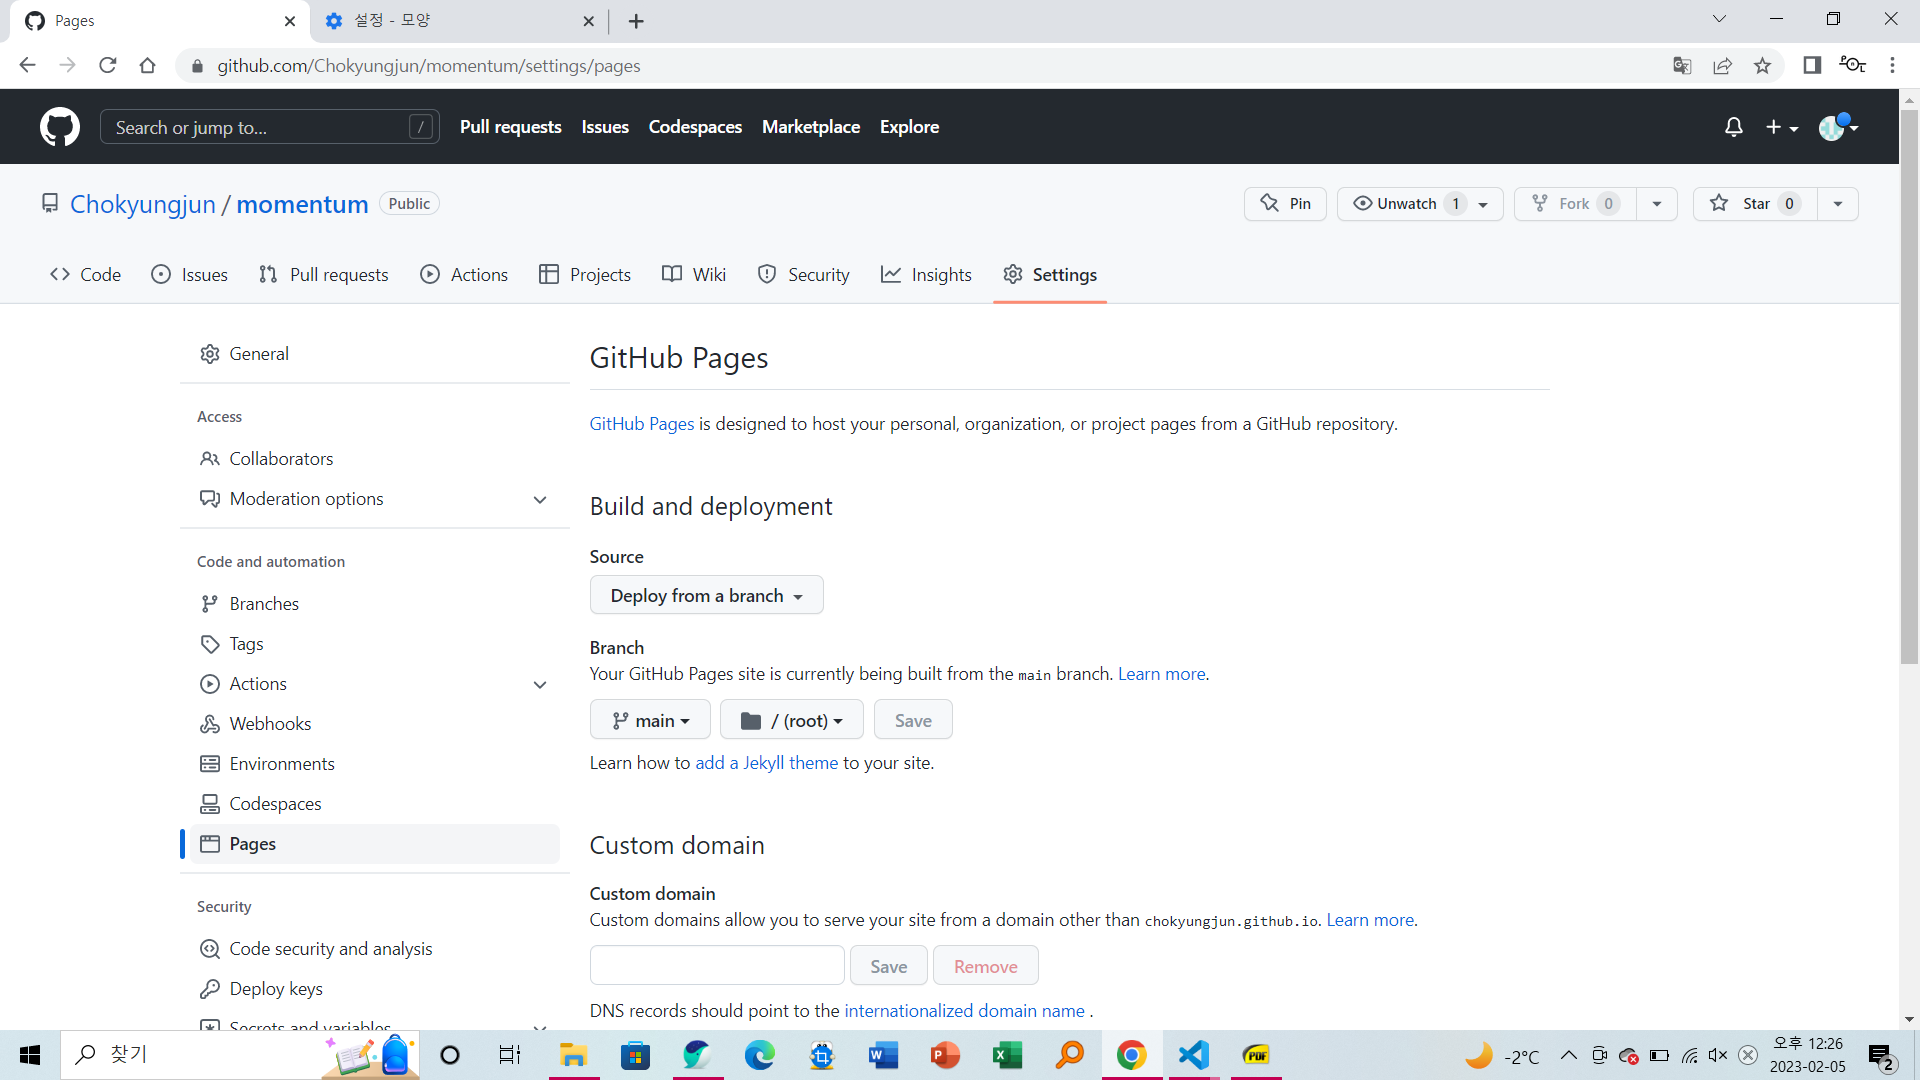Click the GitHub Octocat logo
Image resolution: width=1920 pixels, height=1080 pixels.
[60, 127]
